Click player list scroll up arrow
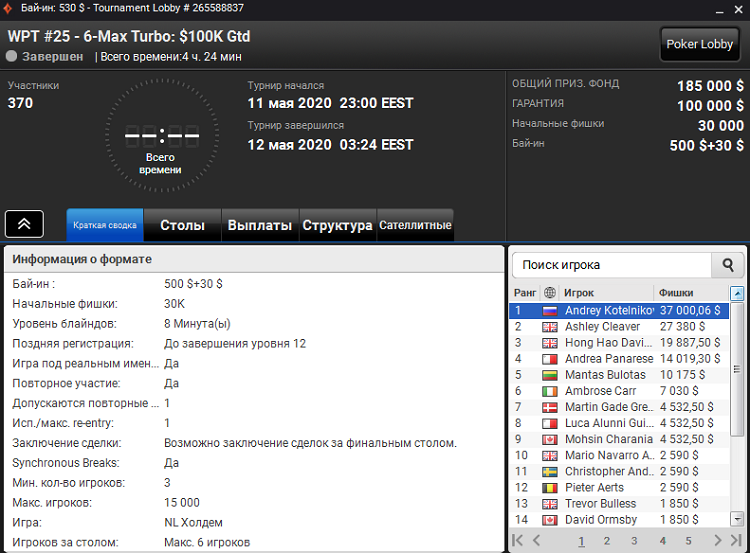750x553 pixels. (737, 293)
